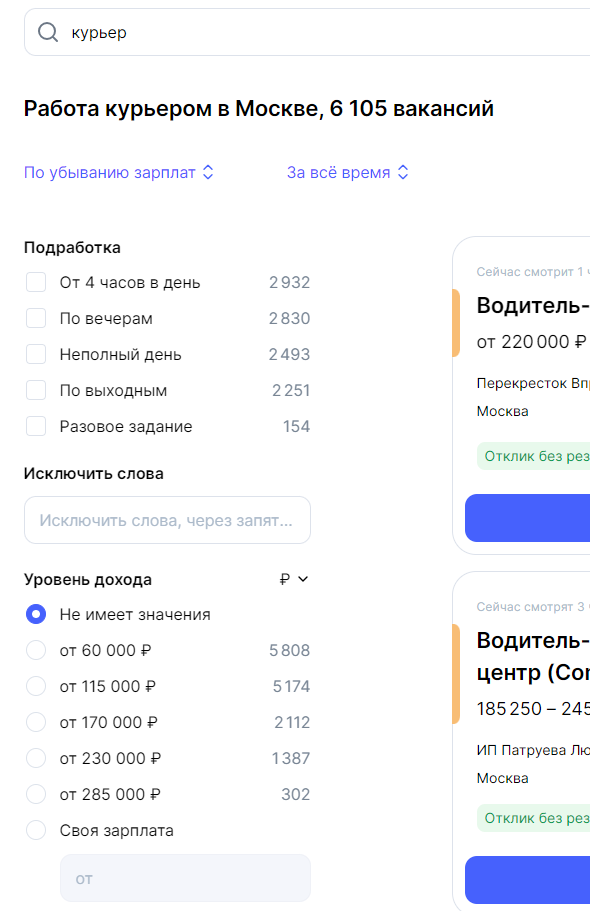The image size is (590, 911).
Task: Click the sort arrows beside По убыванию зарплат
Action: [x=208, y=173]
